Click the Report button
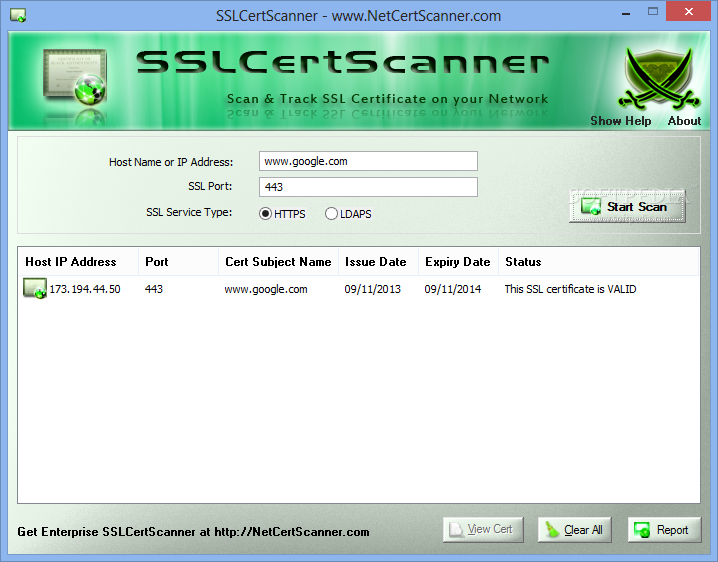This screenshot has height=562, width=718. tap(664, 530)
